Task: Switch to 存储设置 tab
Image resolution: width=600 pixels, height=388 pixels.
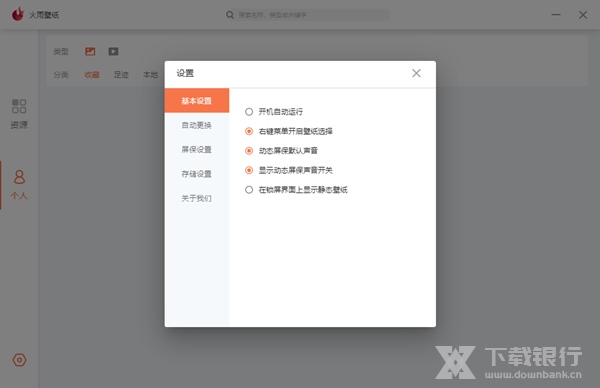Action: [197, 174]
